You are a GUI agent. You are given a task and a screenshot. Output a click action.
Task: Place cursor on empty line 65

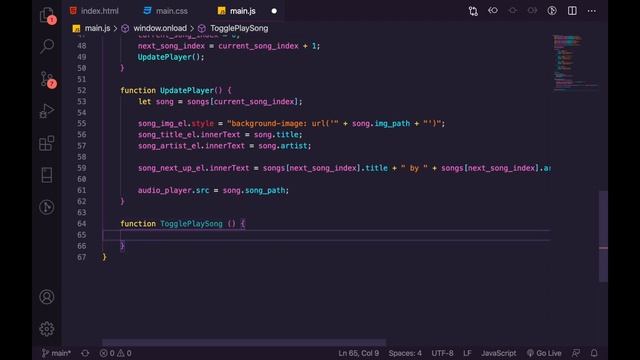(x=327, y=235)
